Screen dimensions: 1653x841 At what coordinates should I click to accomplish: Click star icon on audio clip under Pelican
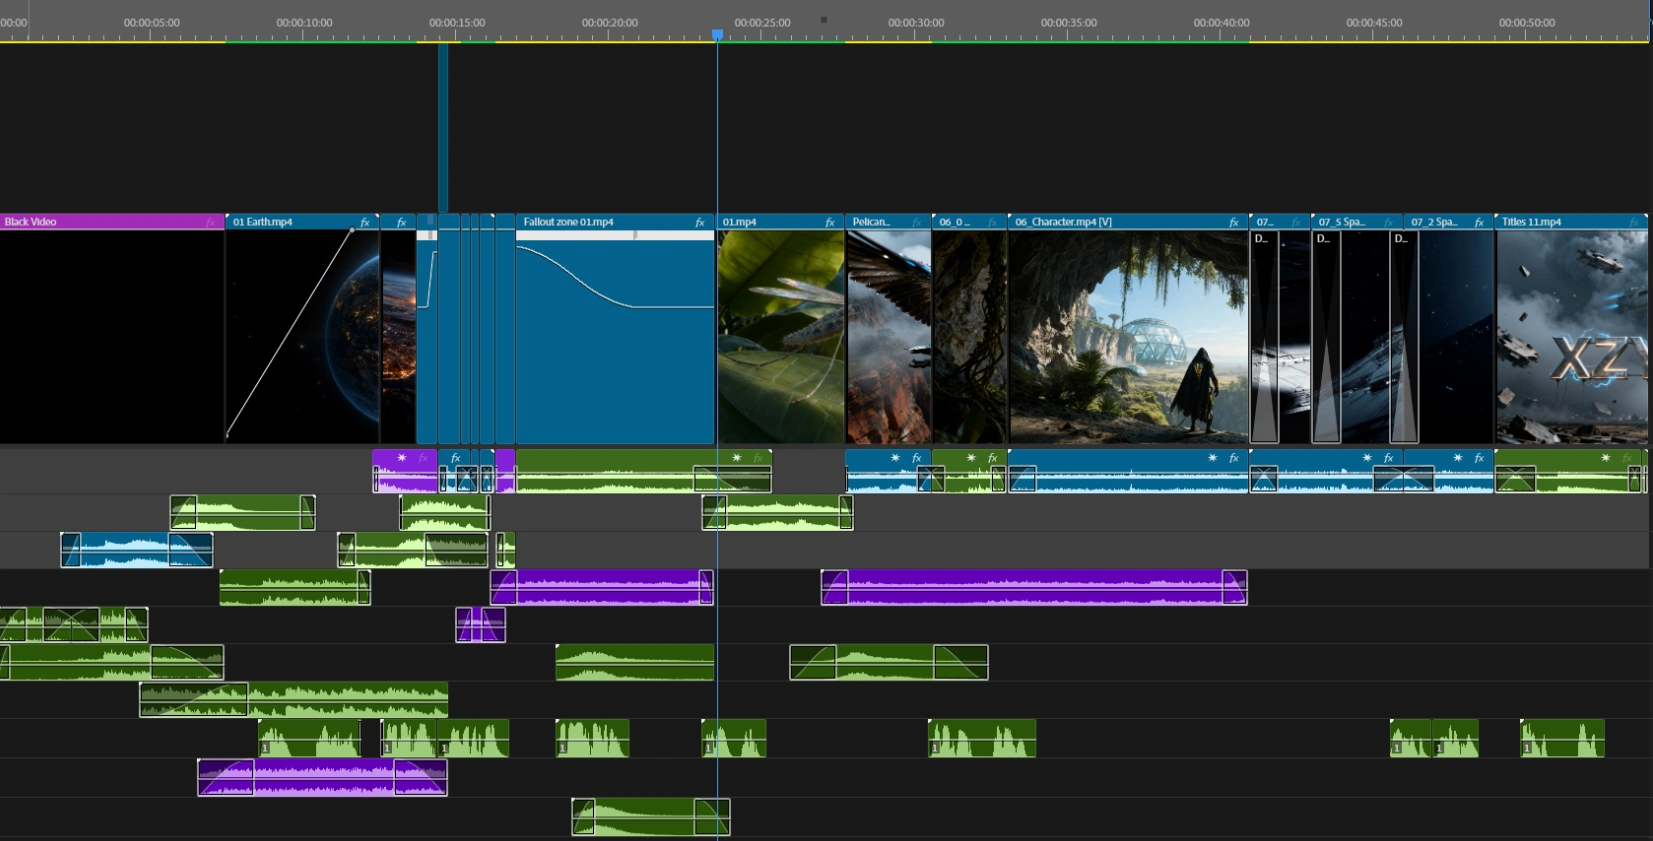895,458
